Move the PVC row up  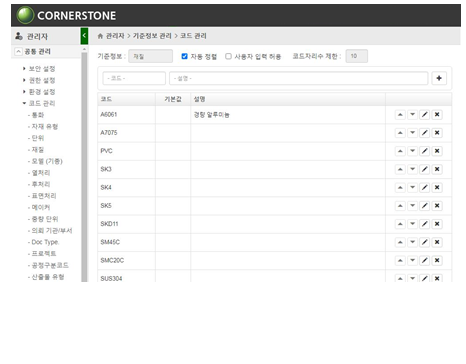(x=400, y=151)
